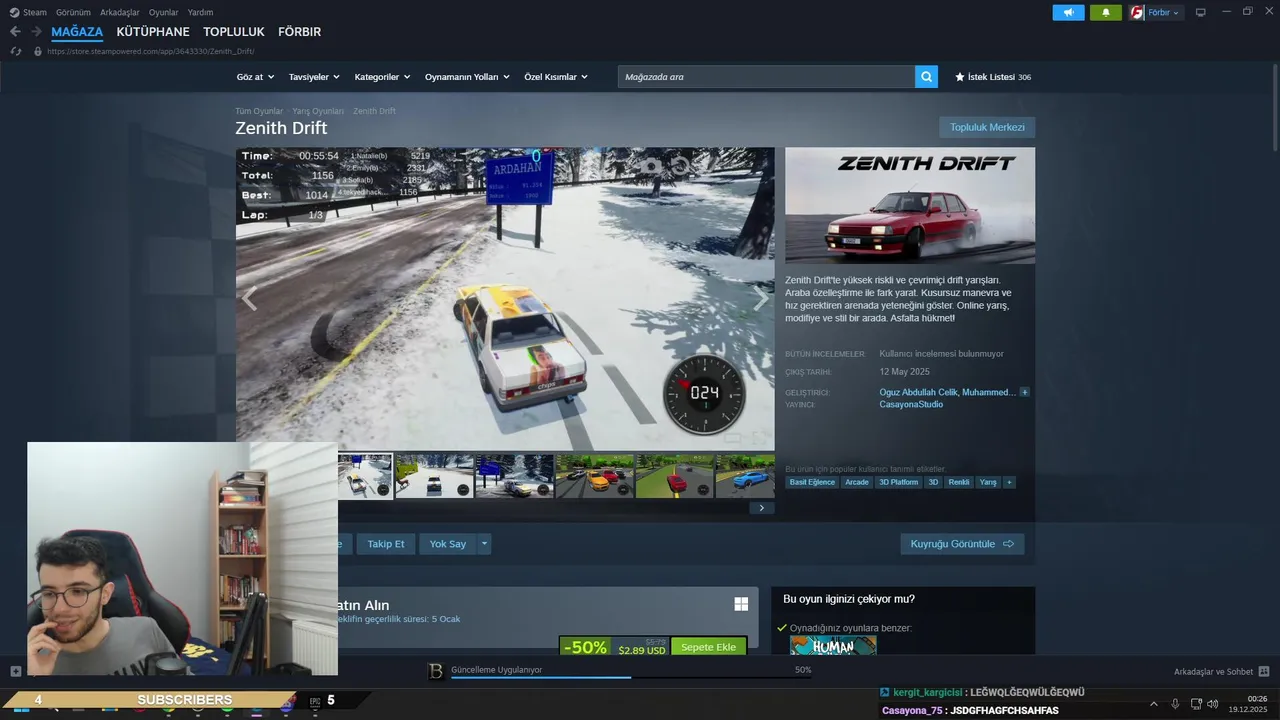Expand the Özel Kısımlar dropdown
Screen dimensions: 1280x720
(x=556, y=77)
